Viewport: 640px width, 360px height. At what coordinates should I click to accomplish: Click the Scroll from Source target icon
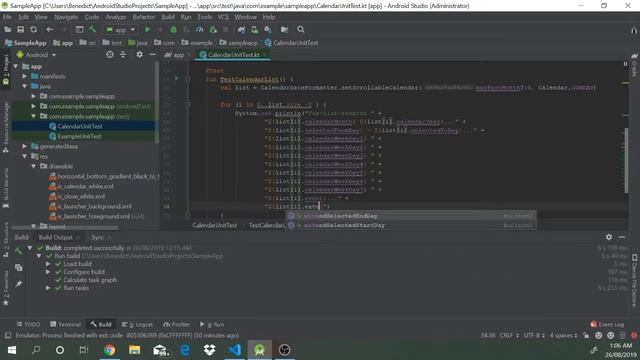coord(110,54)
